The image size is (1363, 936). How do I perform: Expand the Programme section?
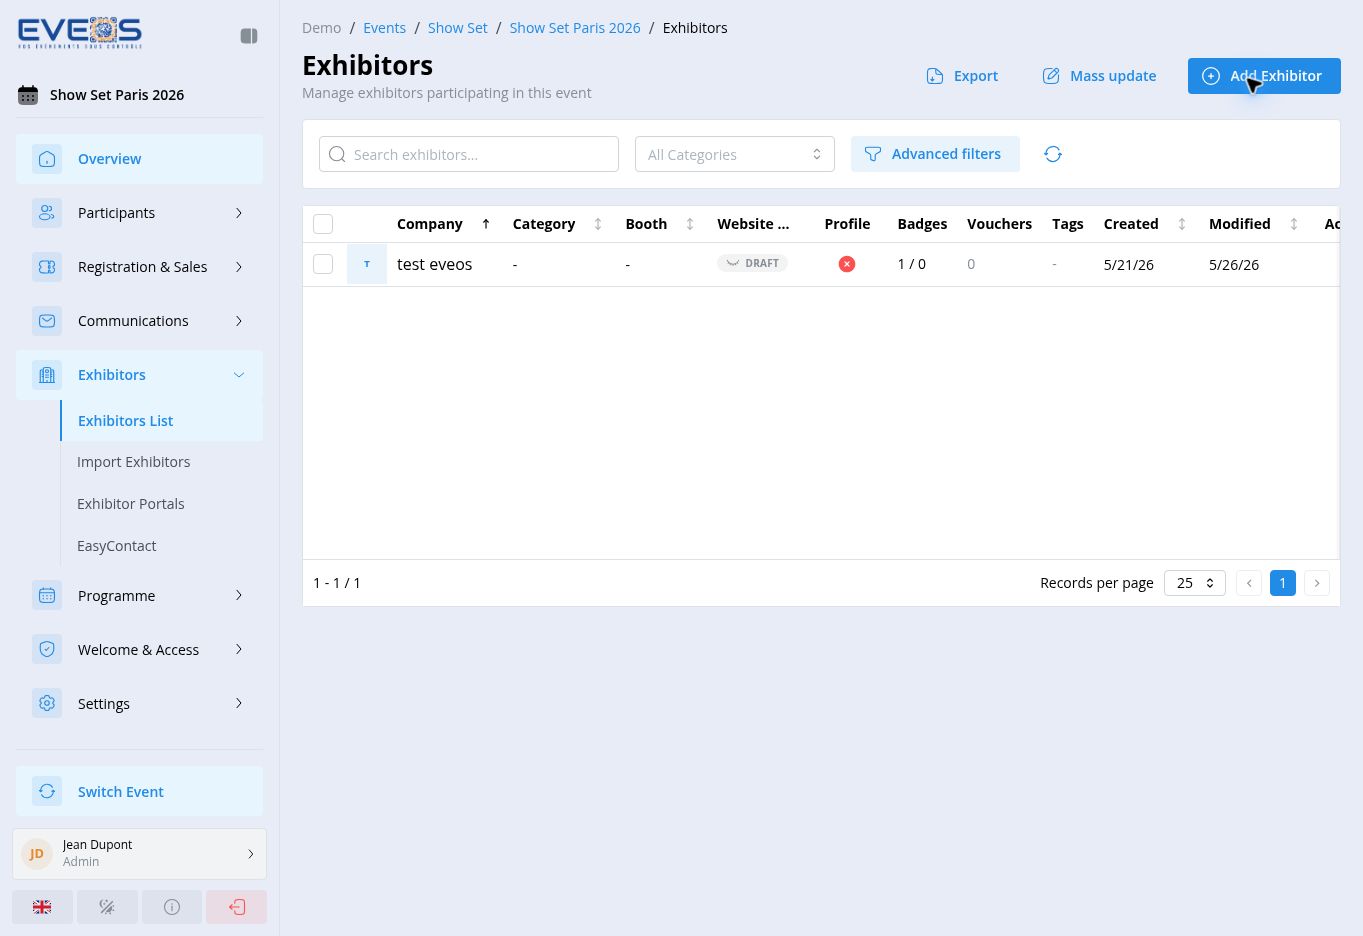[139, 596]
